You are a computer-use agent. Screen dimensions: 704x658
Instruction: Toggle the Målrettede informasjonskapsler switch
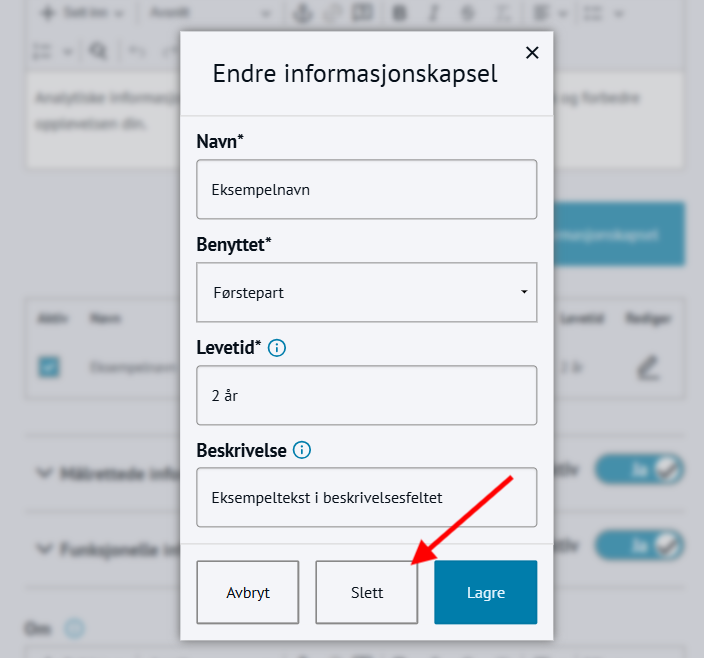tap(639, 470)
